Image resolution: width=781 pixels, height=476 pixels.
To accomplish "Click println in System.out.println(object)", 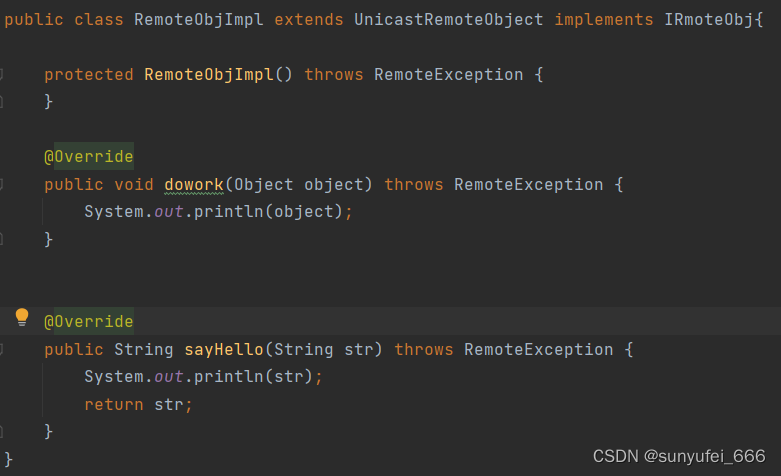I will tap(229, 212).
